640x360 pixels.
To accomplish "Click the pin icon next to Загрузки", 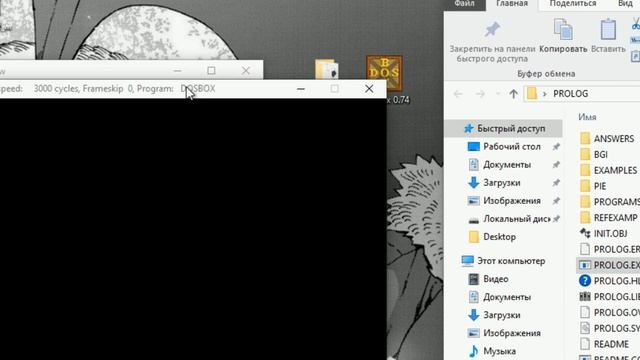I will pos(556,182).
